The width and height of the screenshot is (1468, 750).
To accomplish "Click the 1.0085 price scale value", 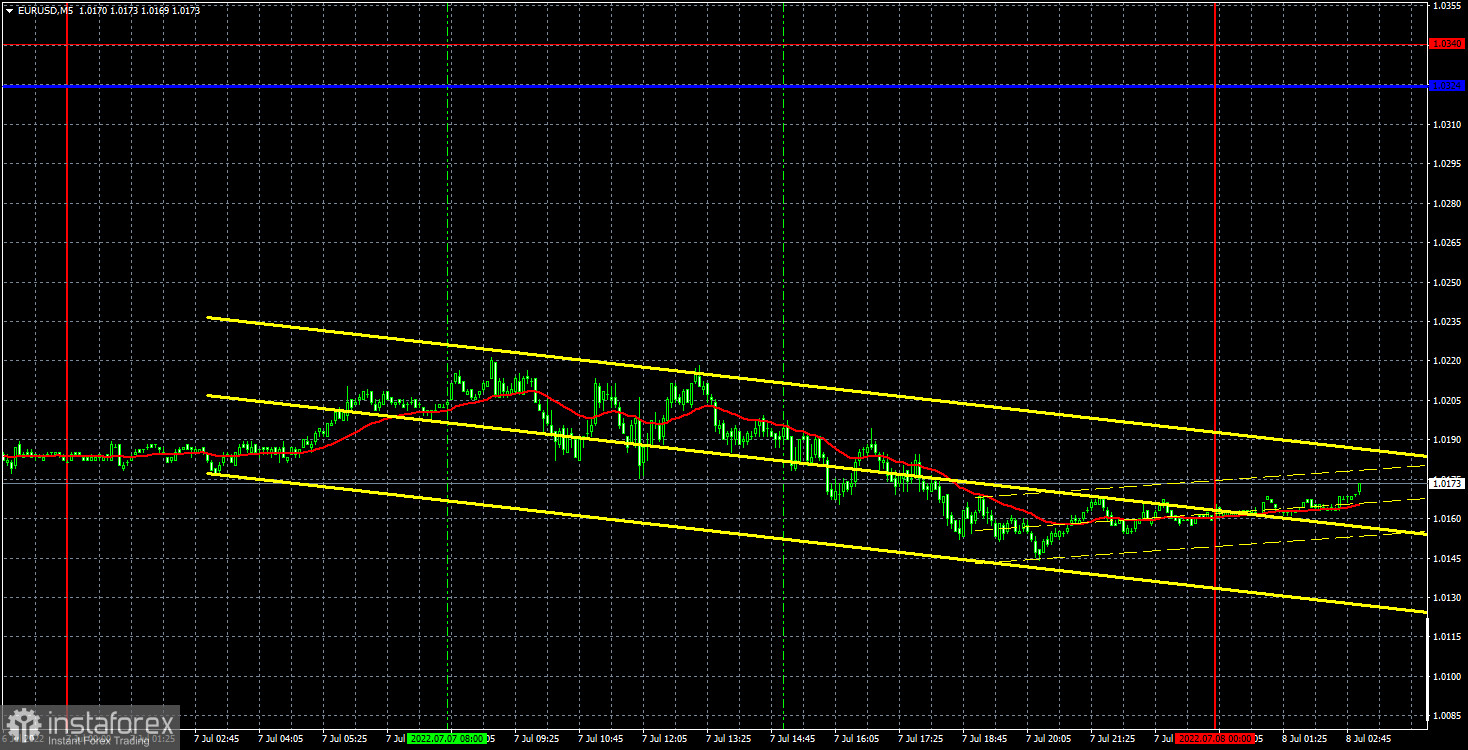I will (1447, 715).
